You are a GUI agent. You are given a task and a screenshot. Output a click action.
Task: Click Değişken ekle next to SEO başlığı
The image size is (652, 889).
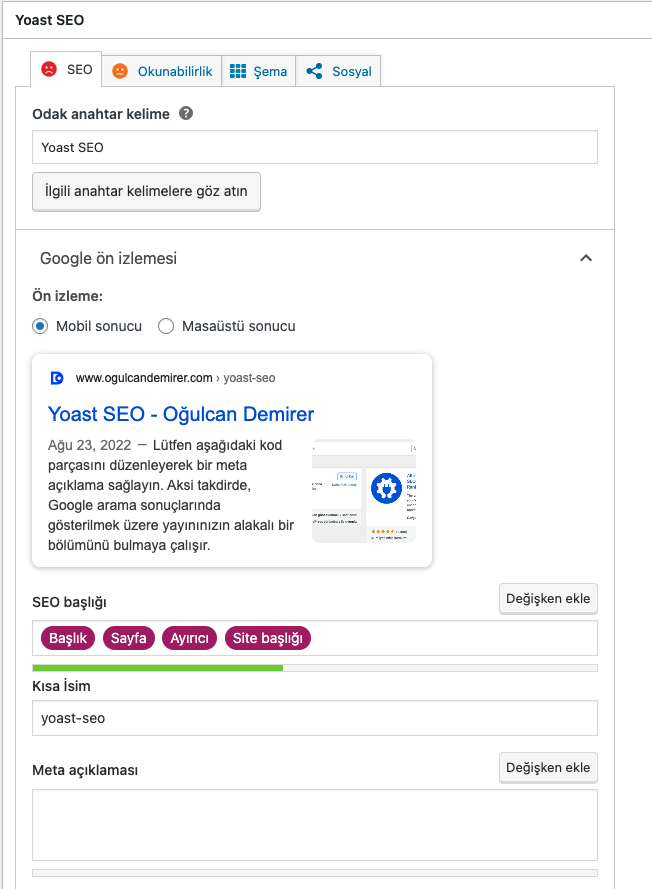(x=548, y=599)
